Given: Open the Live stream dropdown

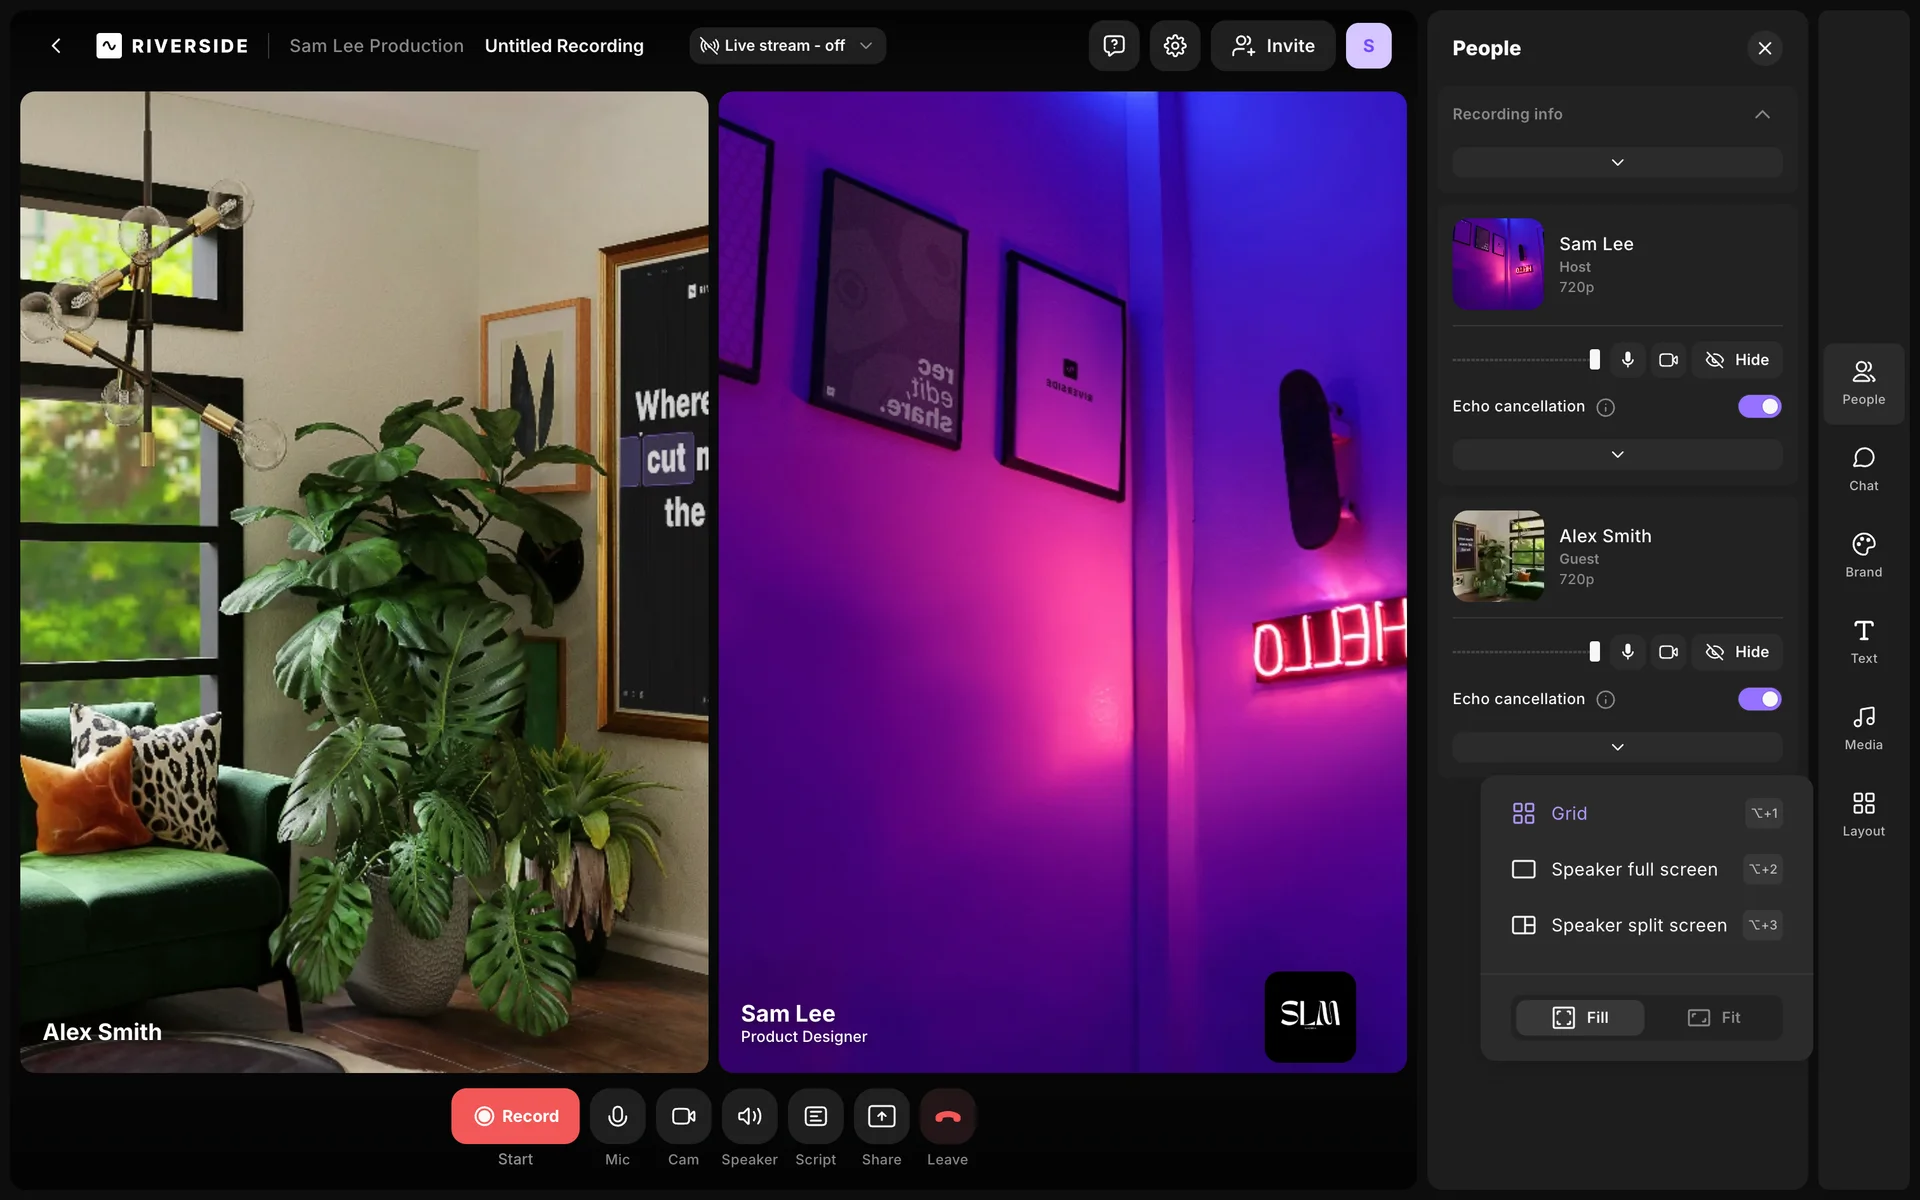Looking at the screenshot, I should [x=787, y=46].
